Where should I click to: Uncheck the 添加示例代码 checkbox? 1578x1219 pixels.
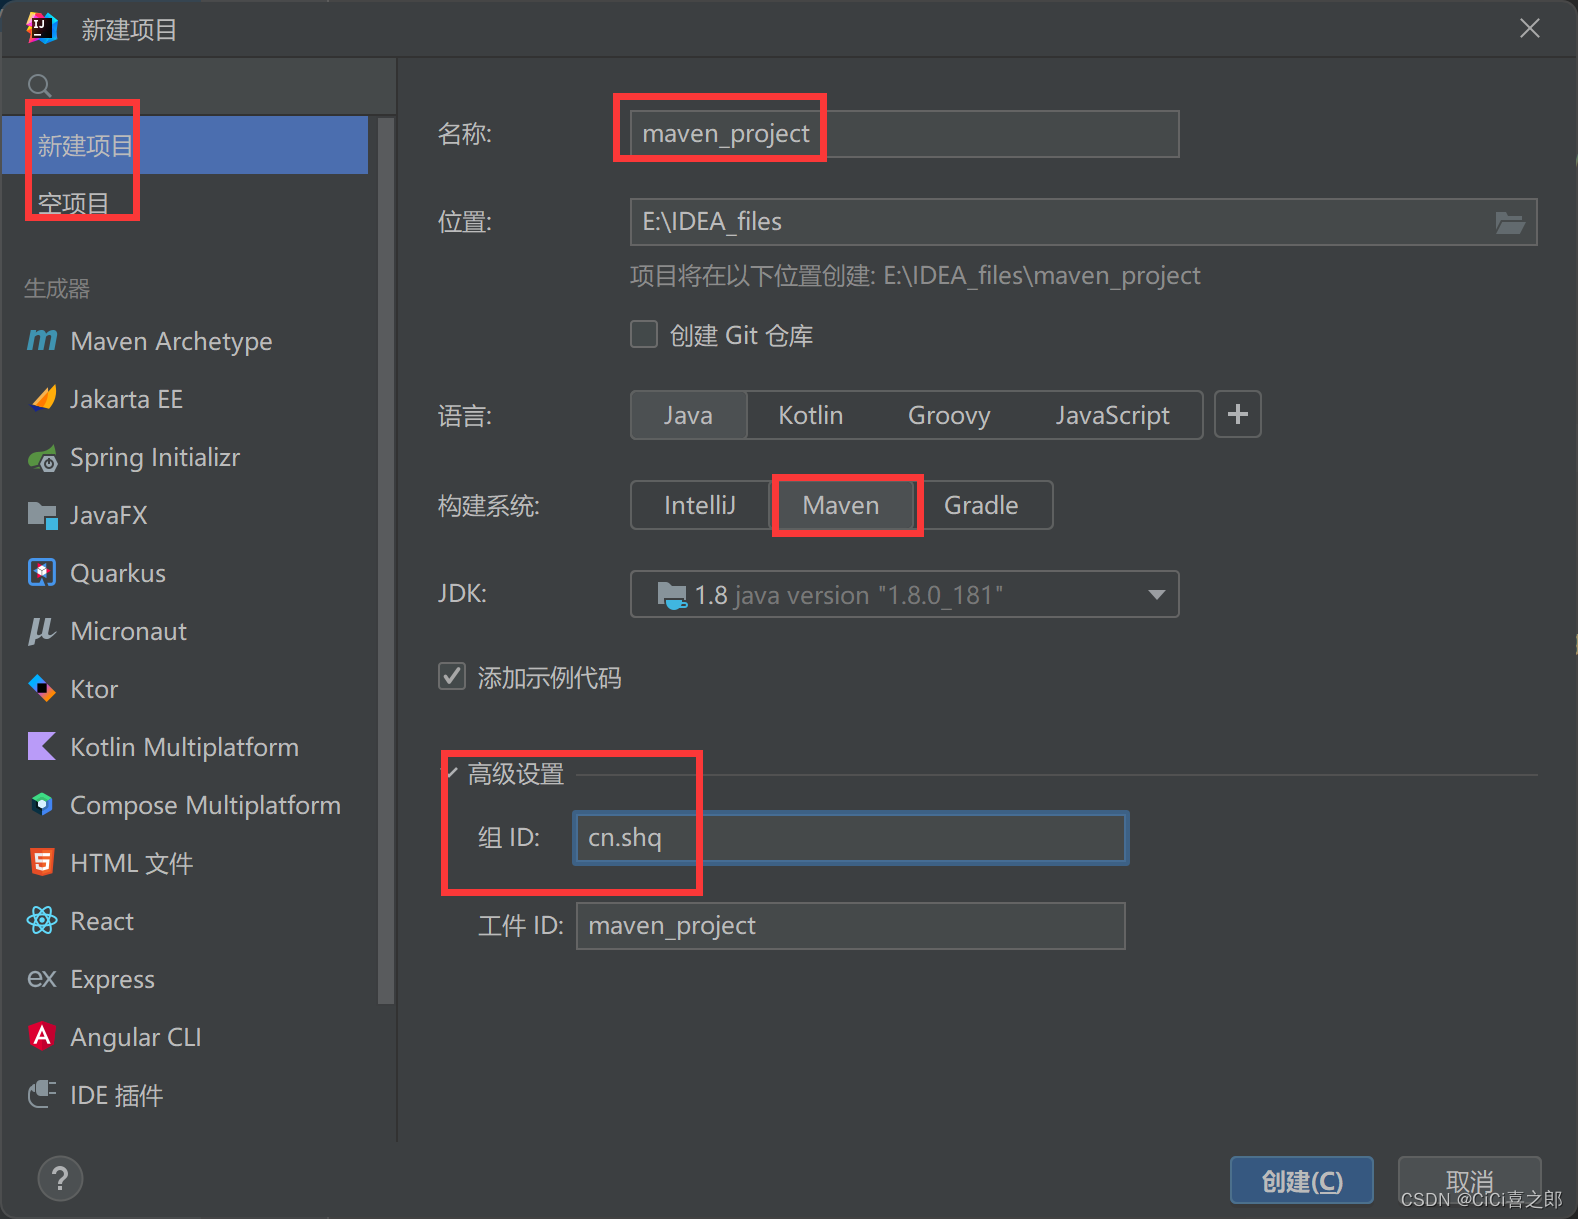(452, 677)
